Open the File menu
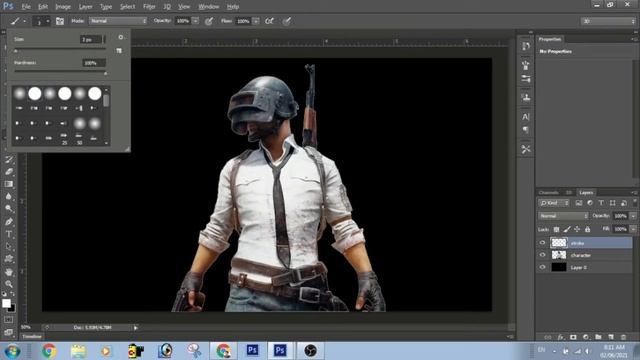Screen dimensions: 640x360 tap(26, 7)
